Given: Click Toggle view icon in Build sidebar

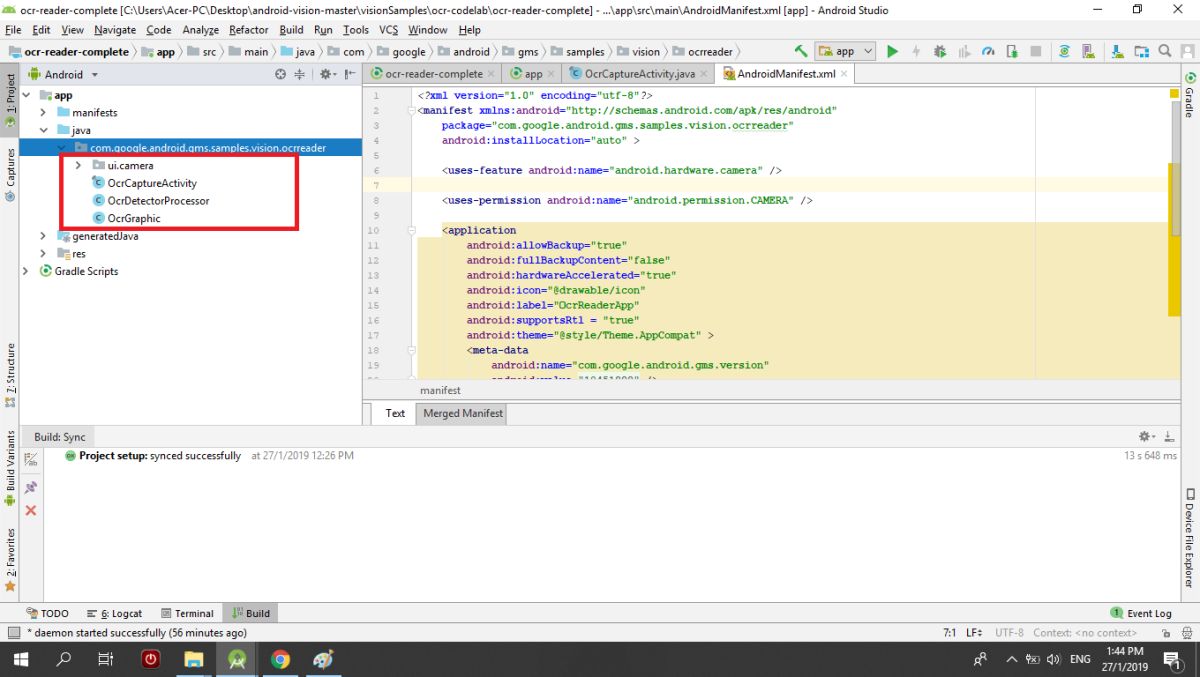Looking at the screenshot, I should [x=30, y=459].
